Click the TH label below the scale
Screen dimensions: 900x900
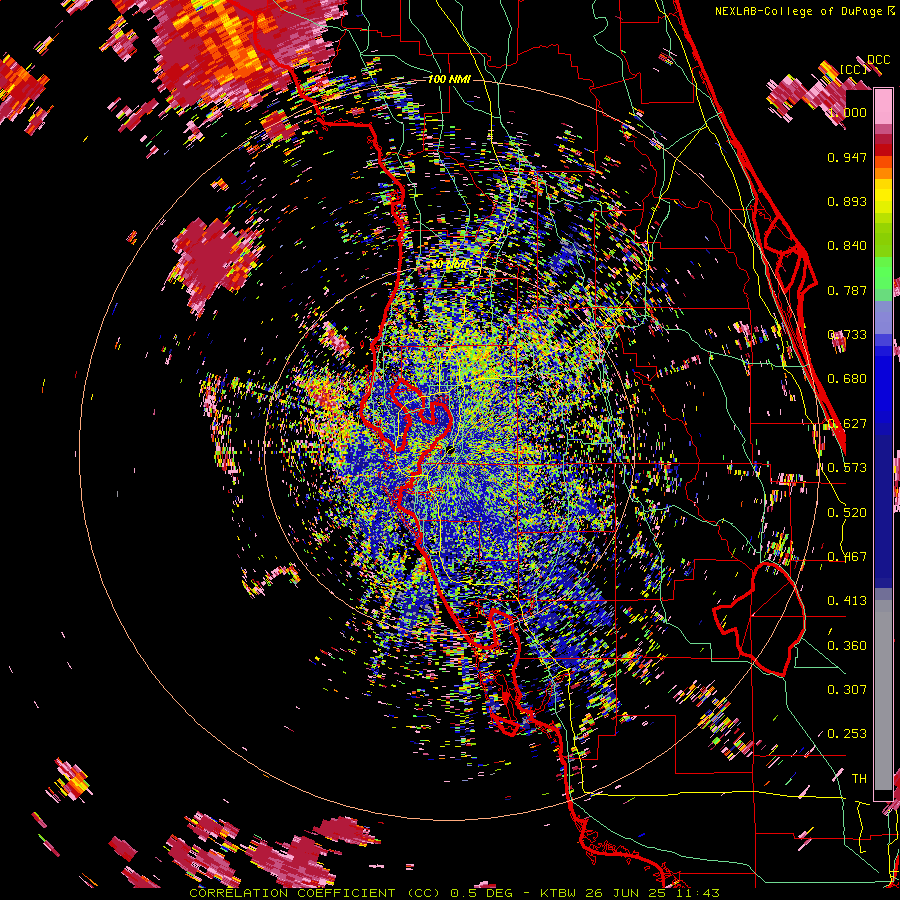click(x=859, y=779)
